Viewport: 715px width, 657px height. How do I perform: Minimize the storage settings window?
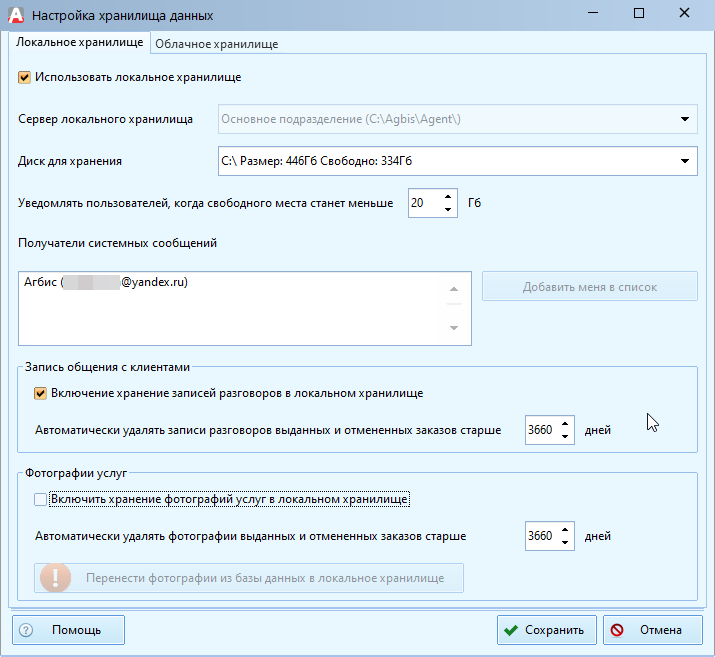point(593,13)
